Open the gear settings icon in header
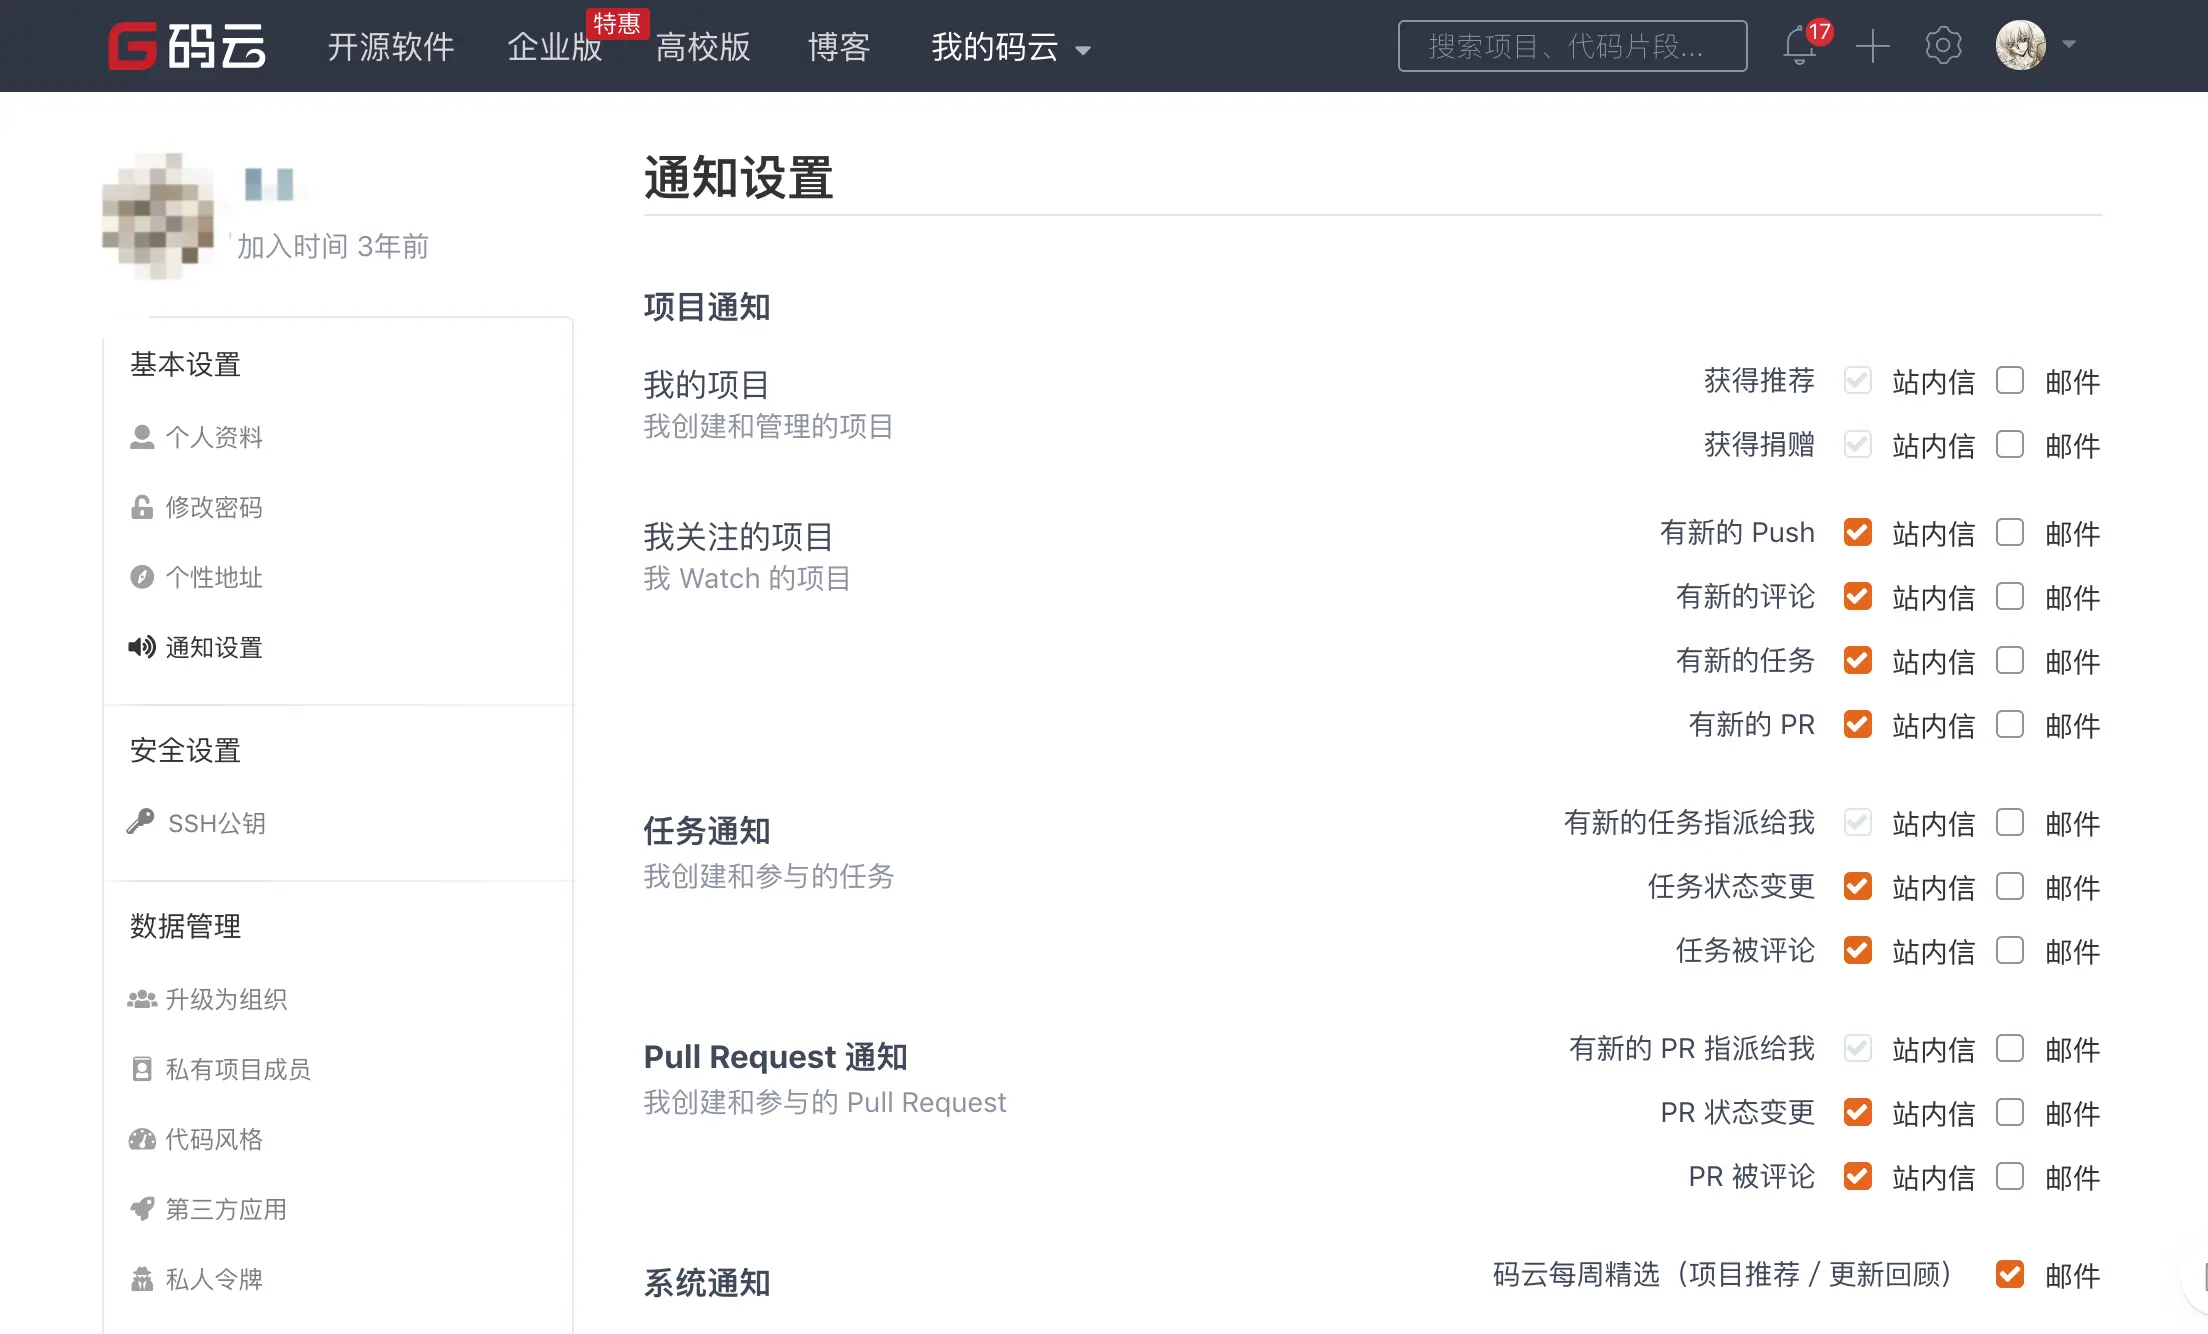 point(1943,46)
